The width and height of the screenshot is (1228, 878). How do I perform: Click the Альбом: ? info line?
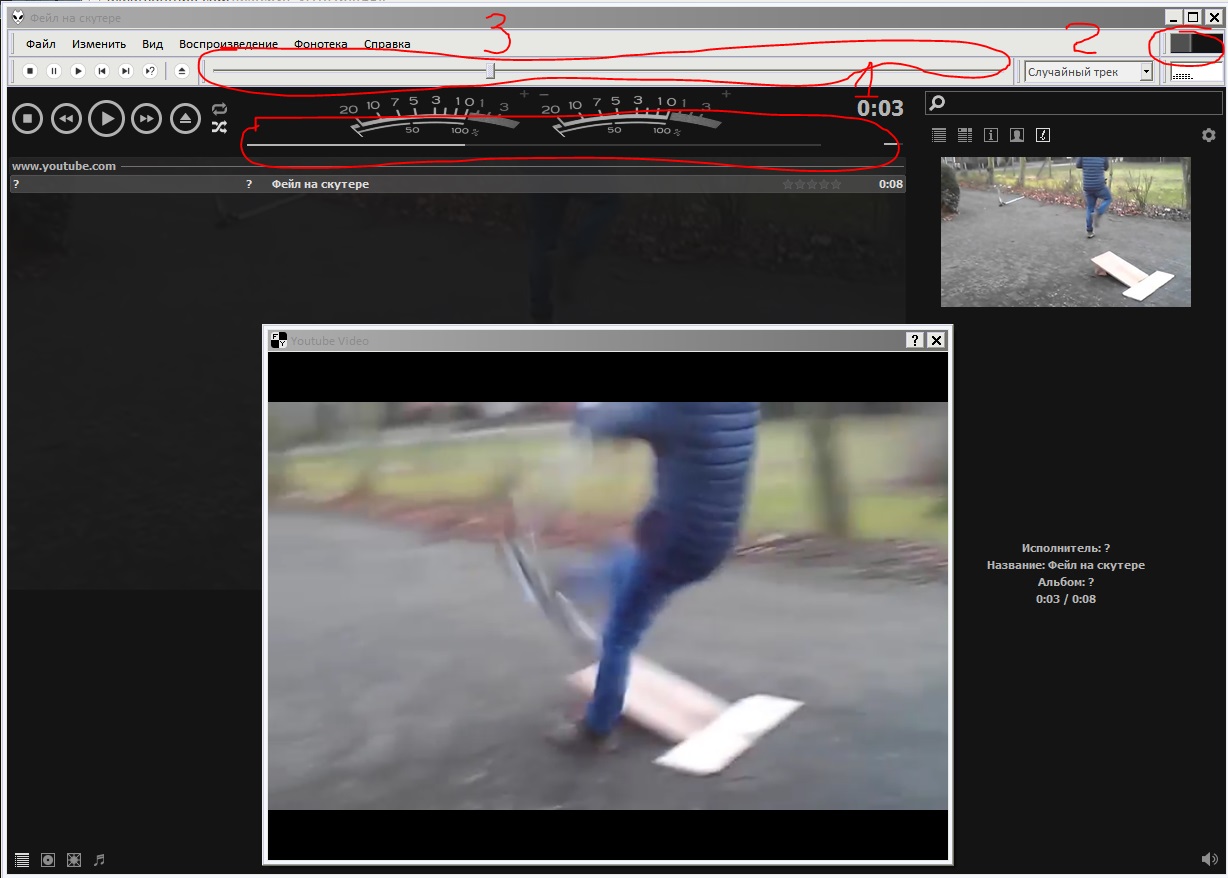click(1066, 582)
